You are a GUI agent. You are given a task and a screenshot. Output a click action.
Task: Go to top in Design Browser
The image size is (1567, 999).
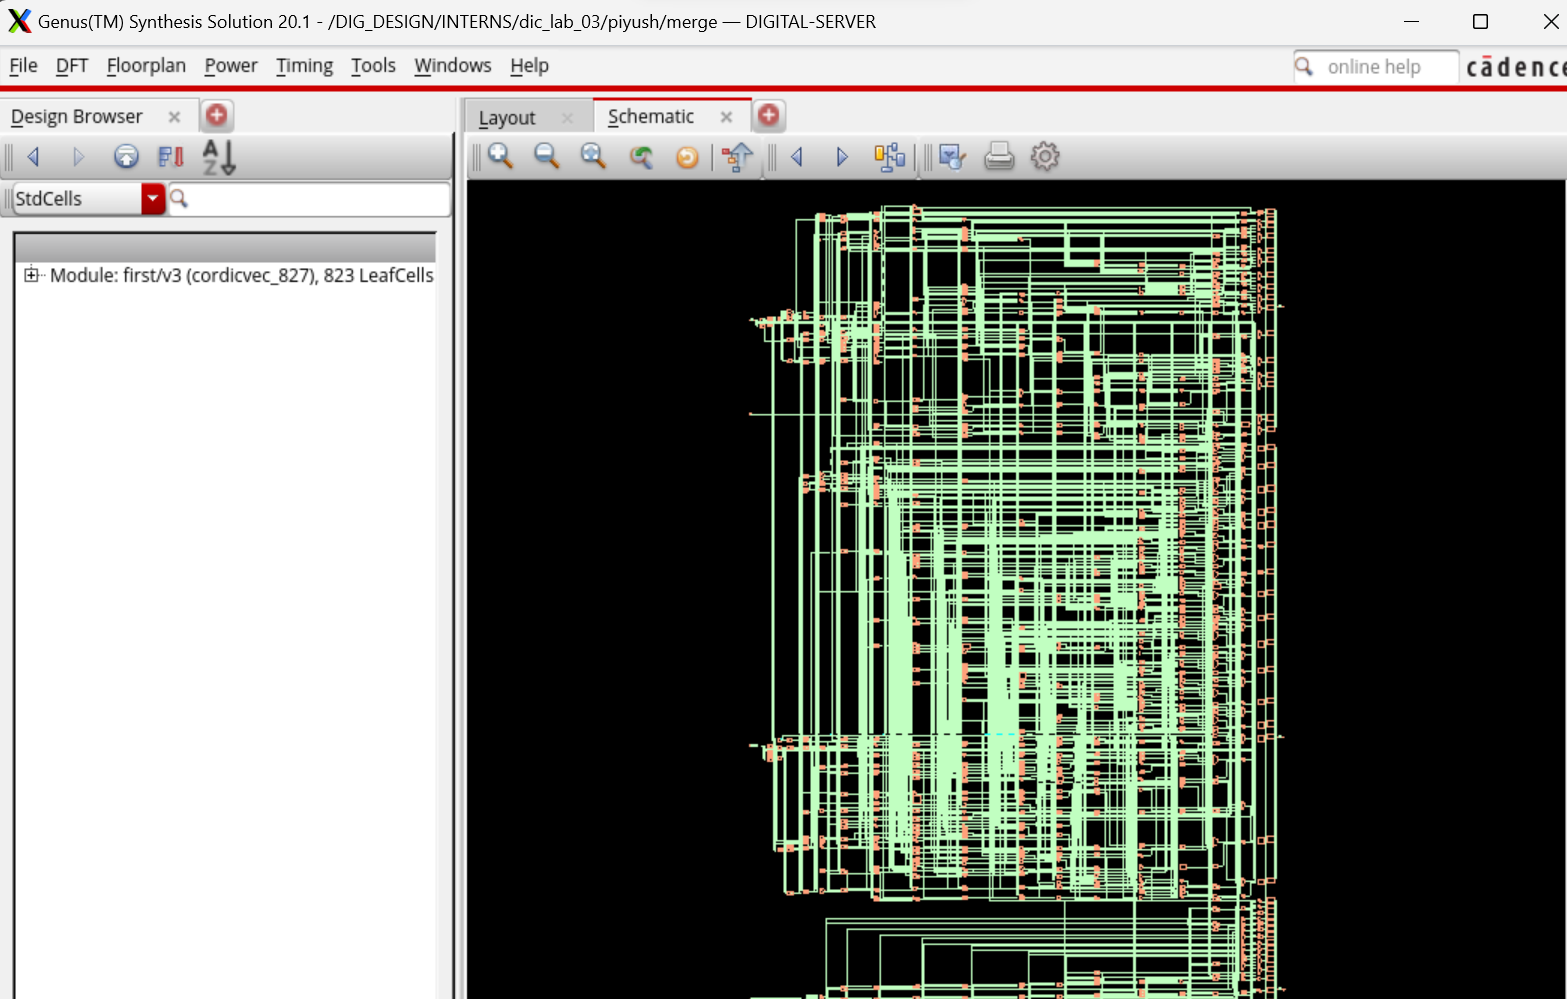(x=126, y=156)
